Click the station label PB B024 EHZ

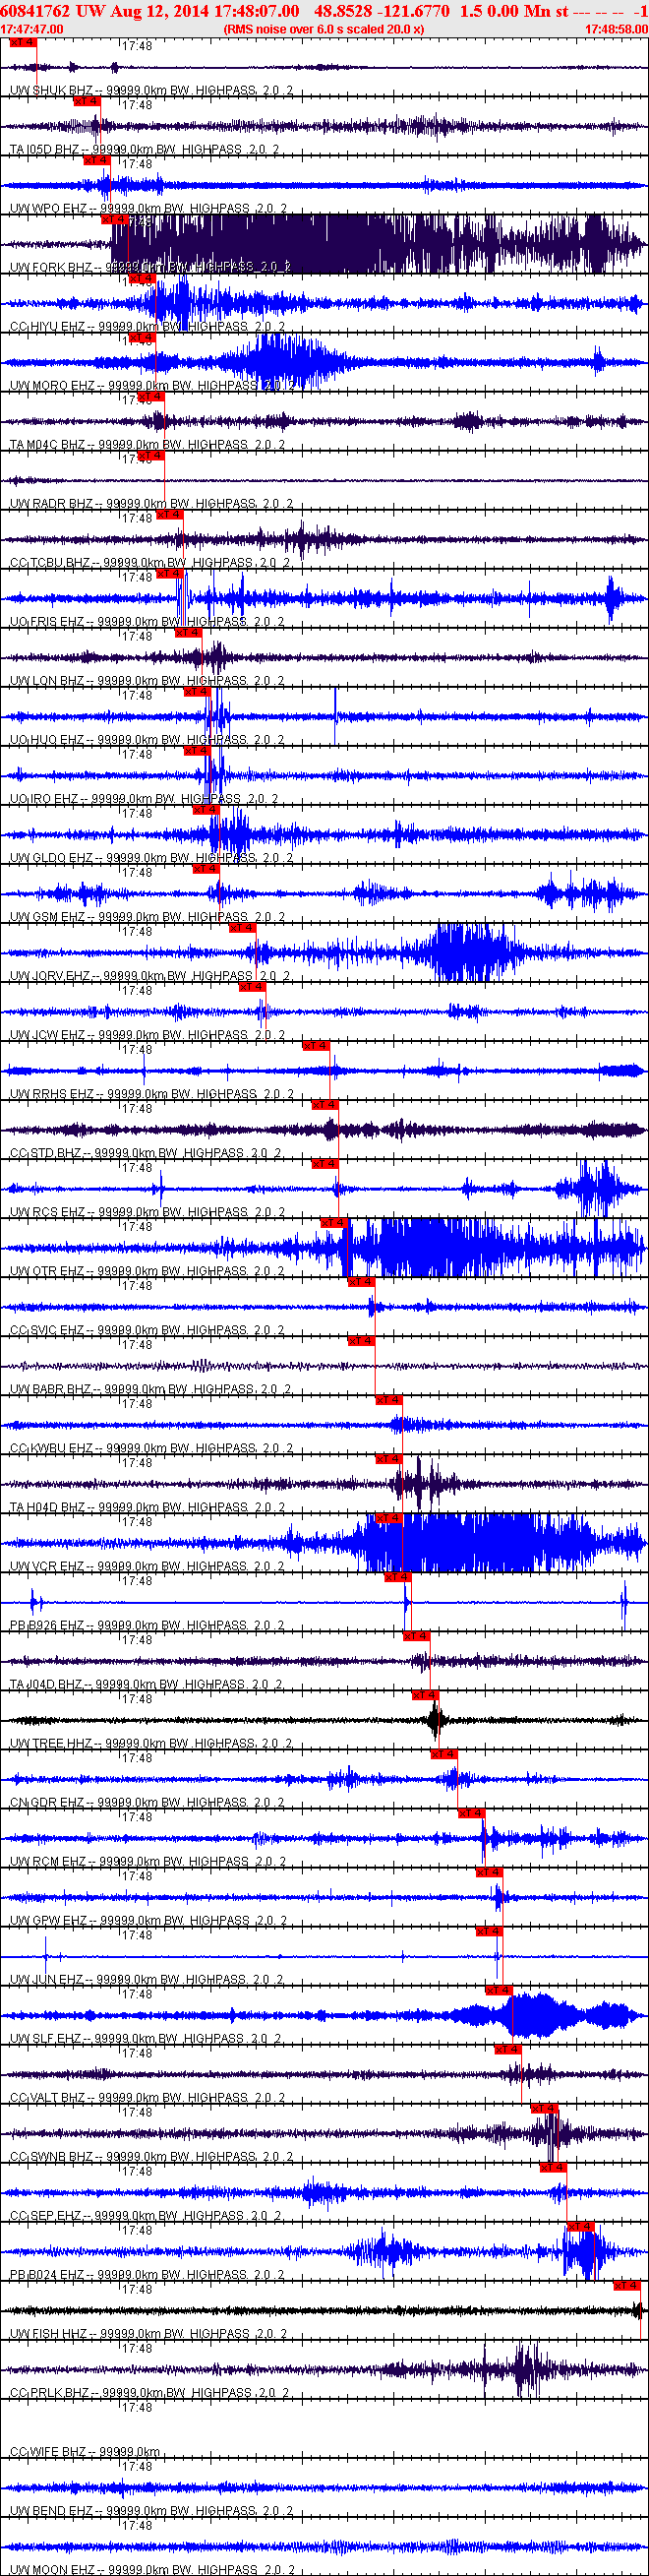48,2274
